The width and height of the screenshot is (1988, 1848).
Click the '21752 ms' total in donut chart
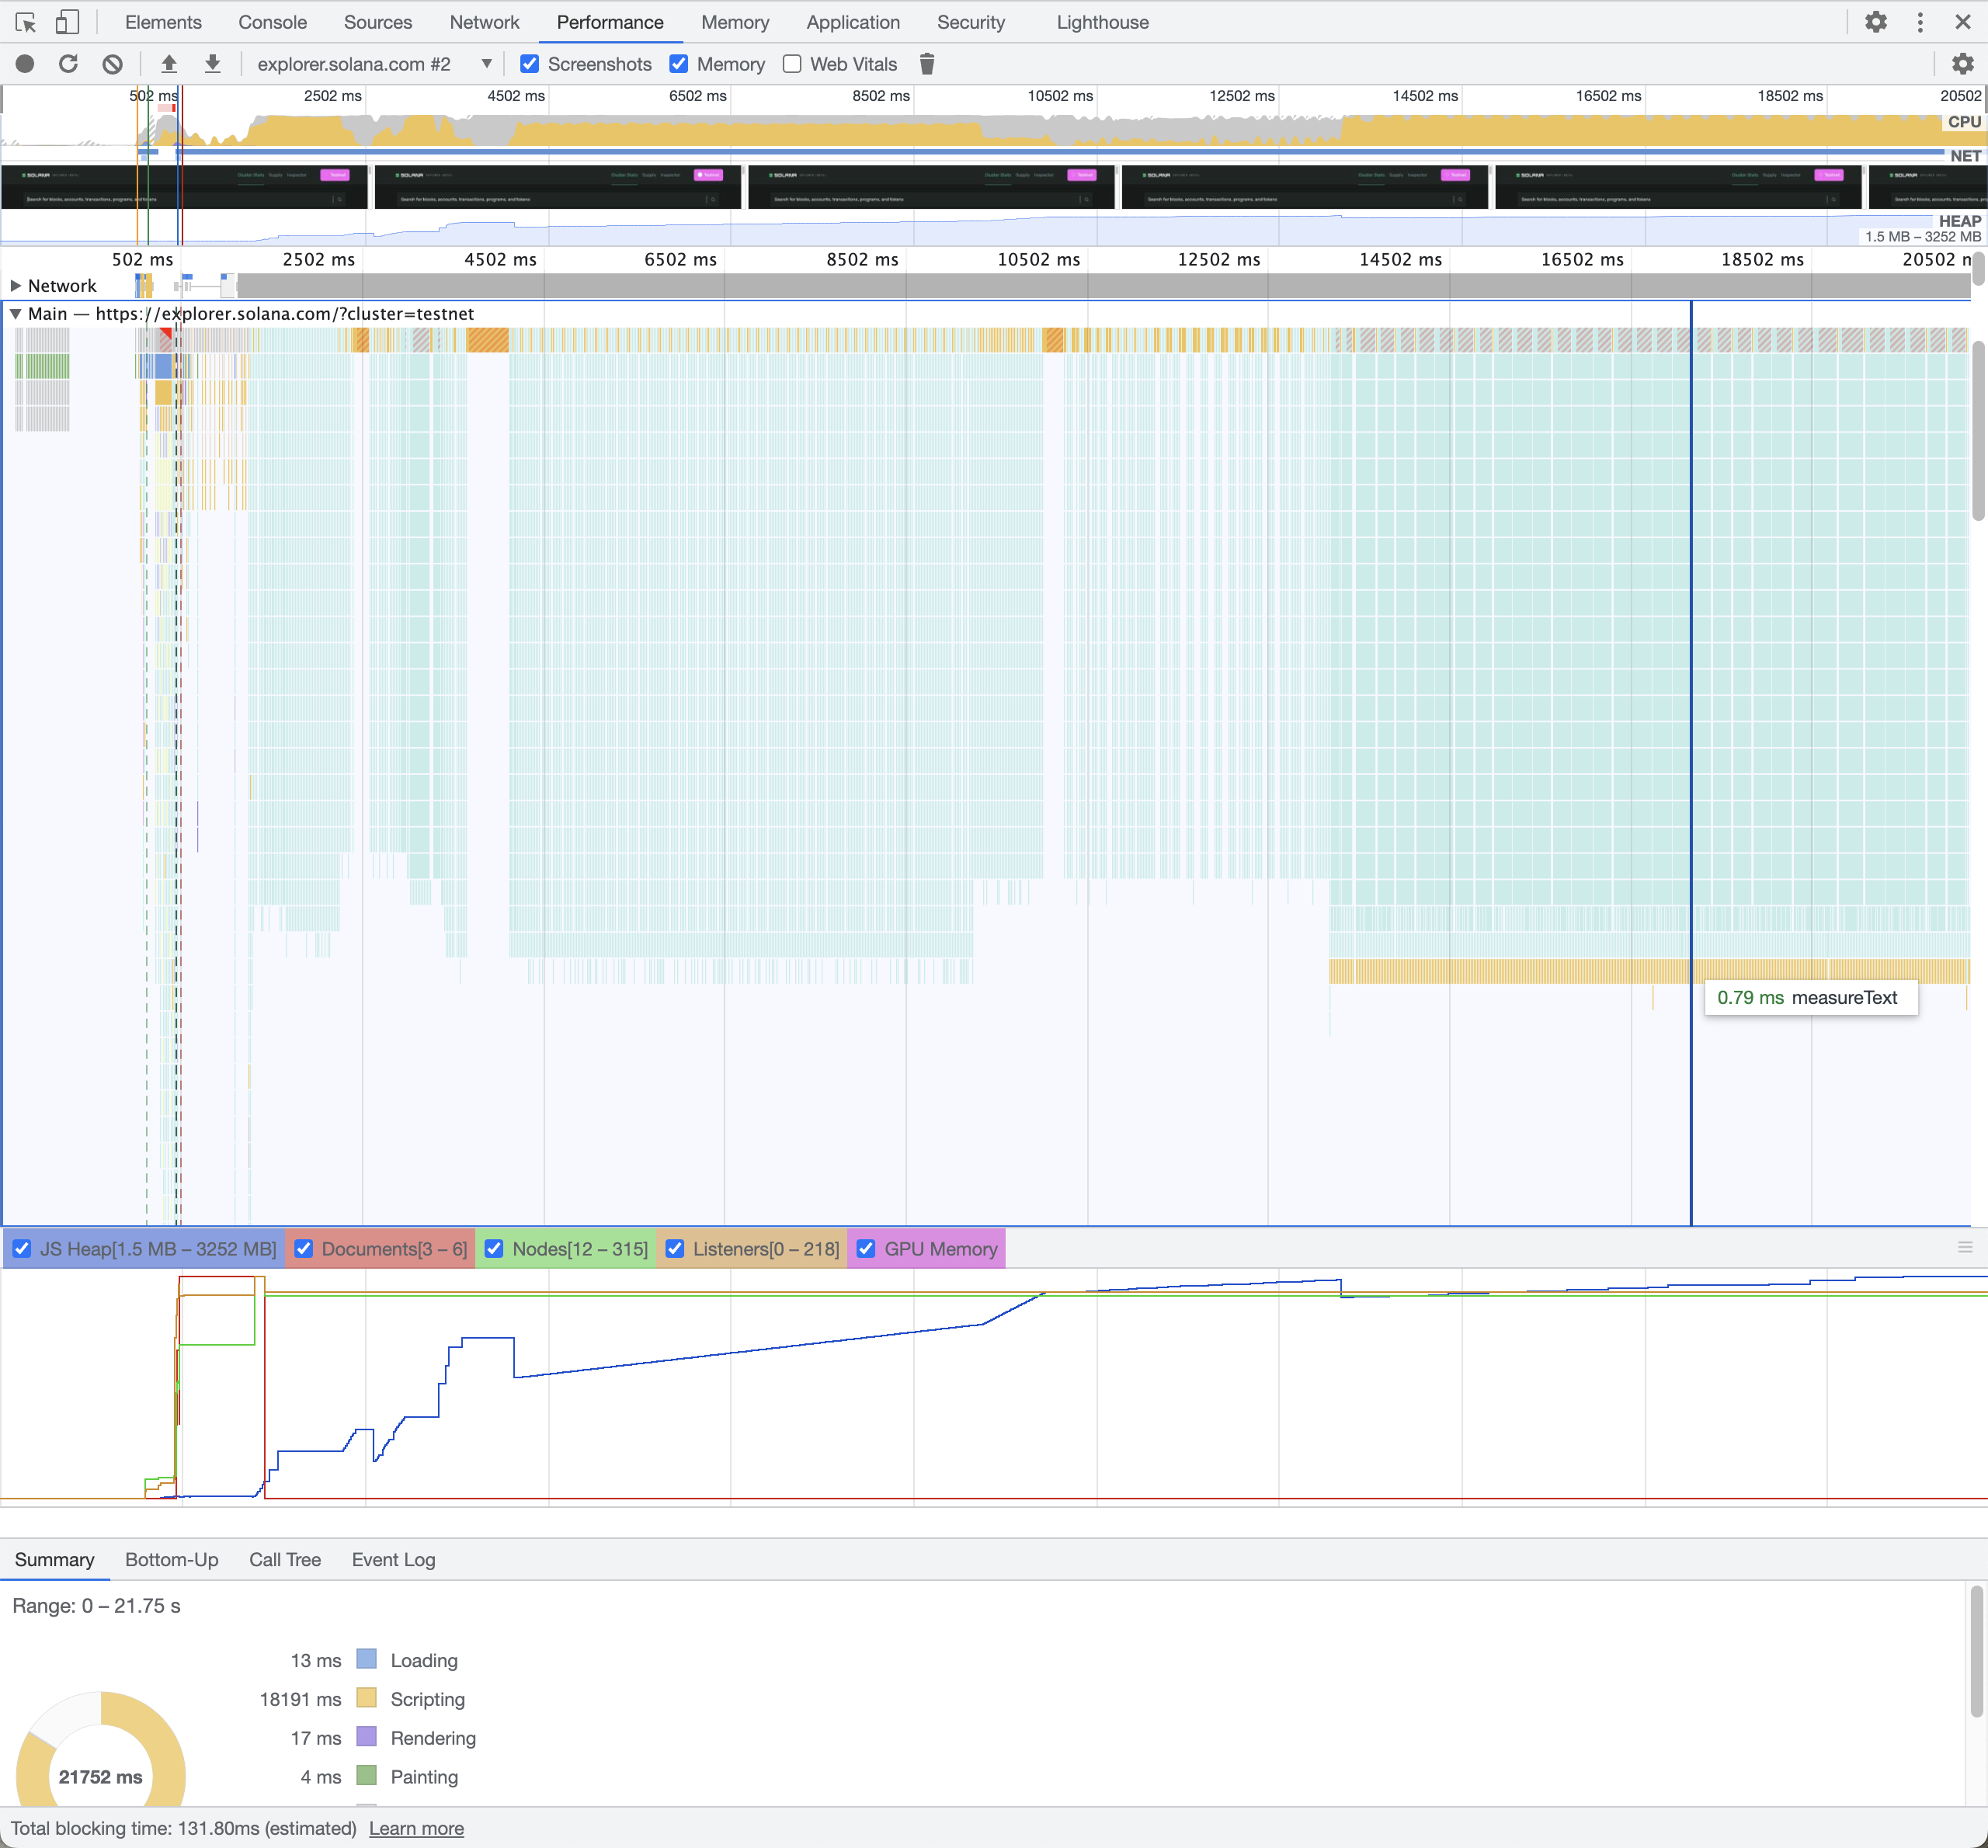point(100,1777)
